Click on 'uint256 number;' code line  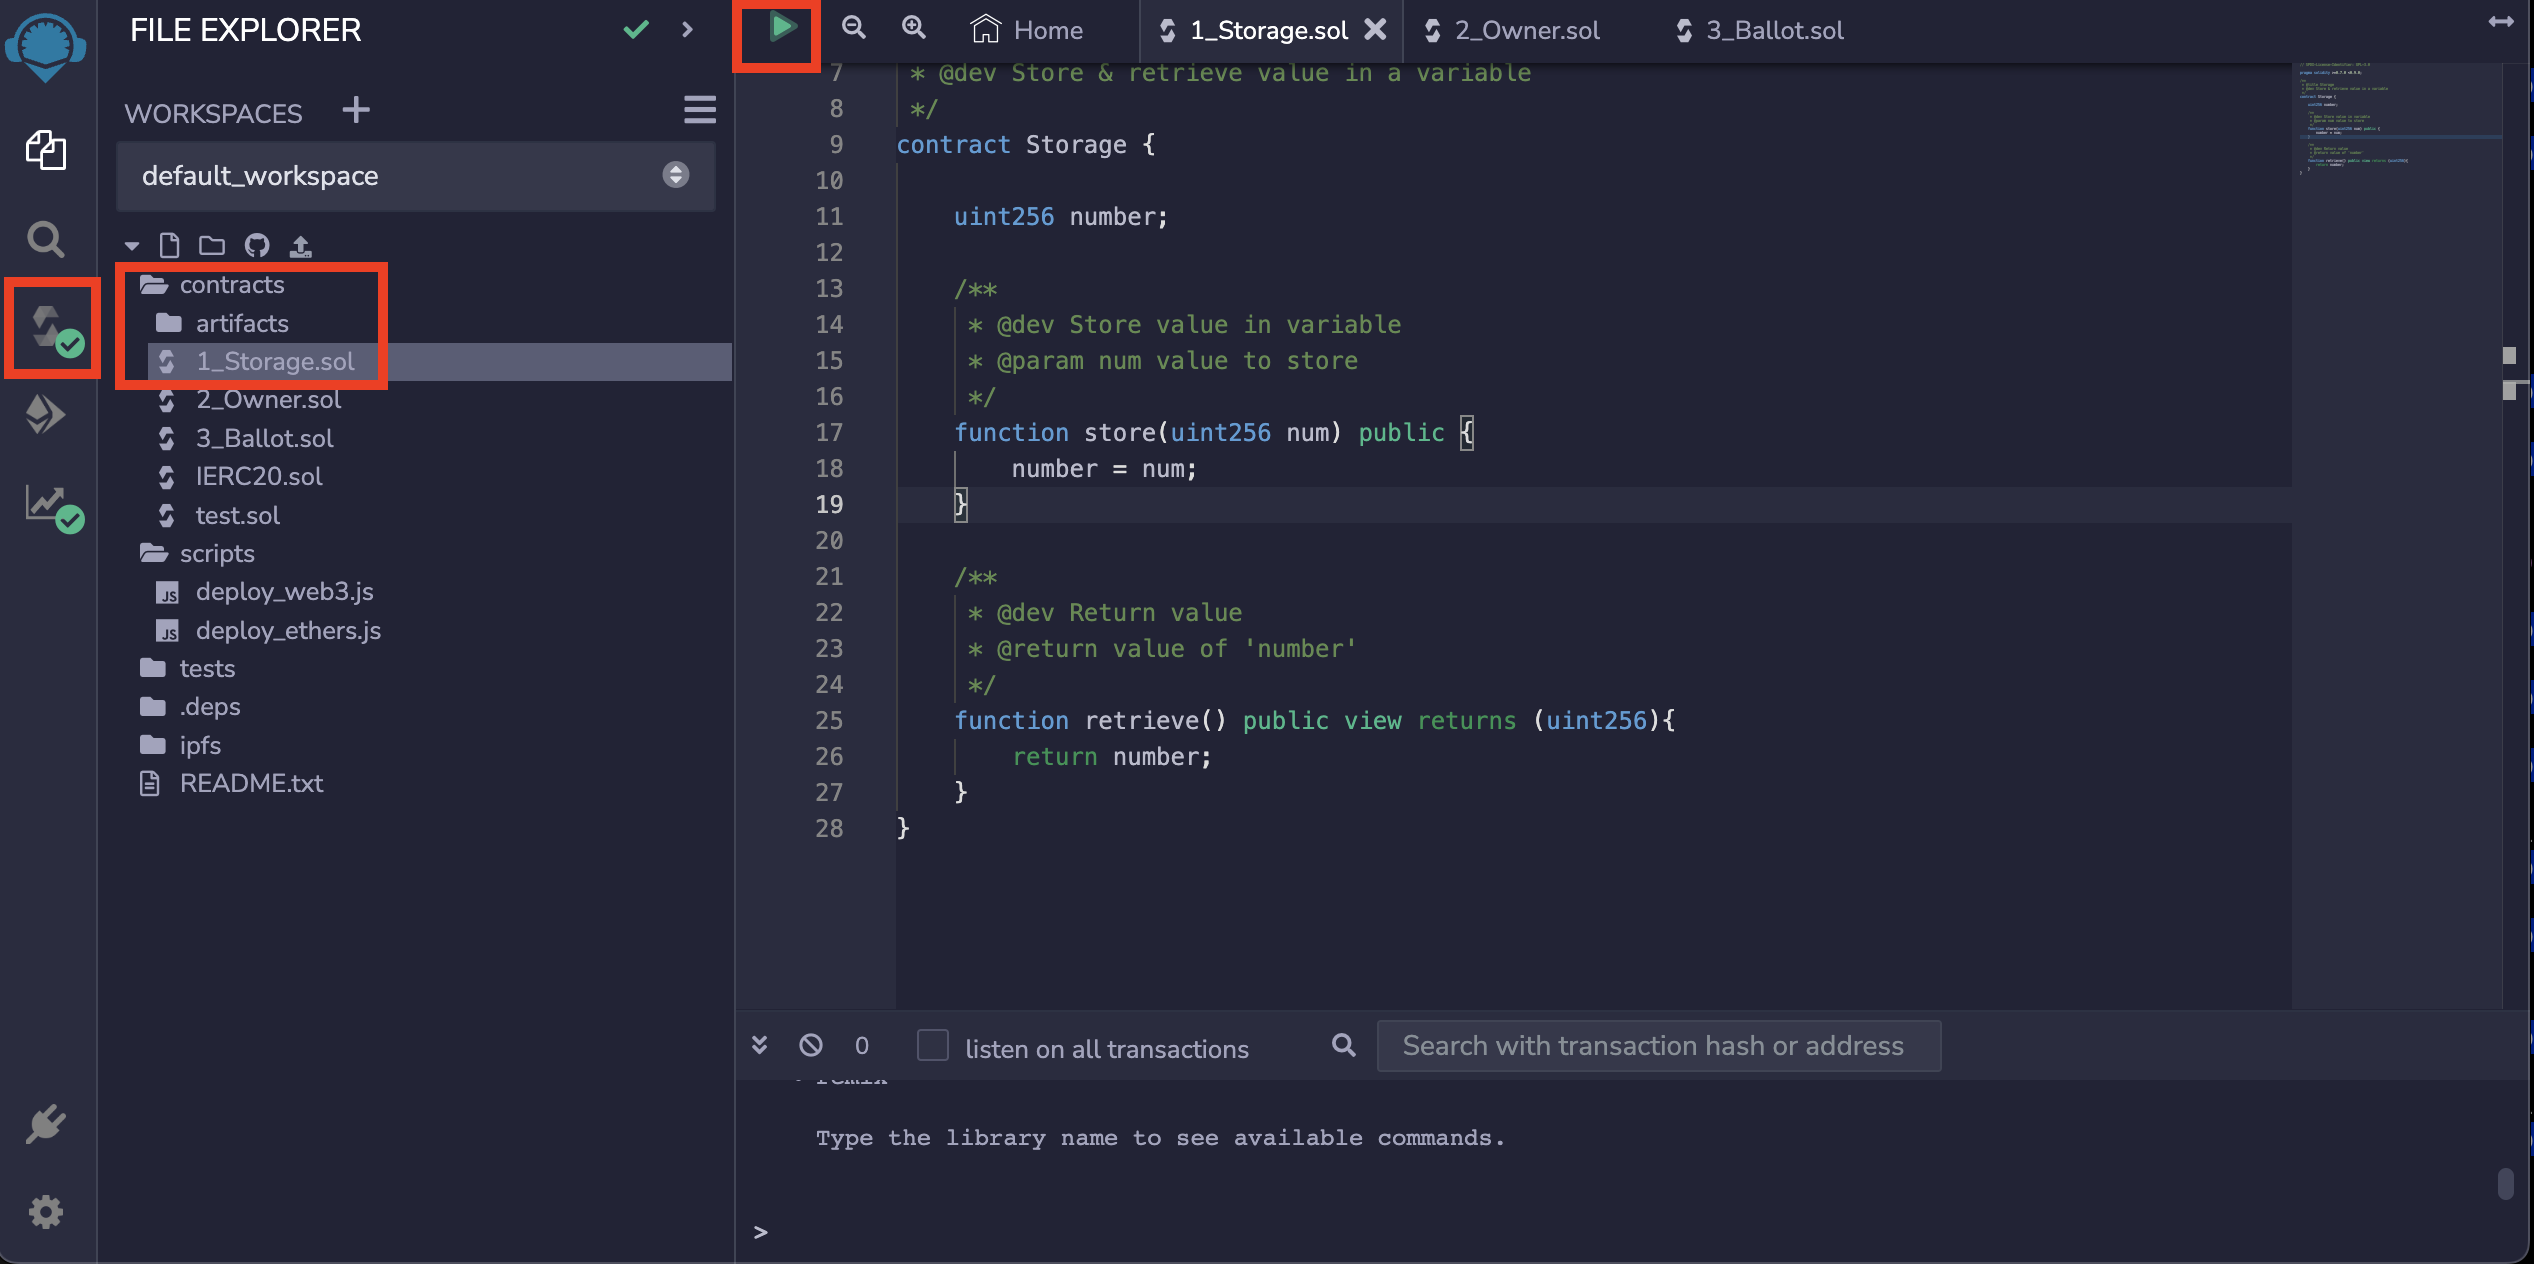(x=1061, y=216)
